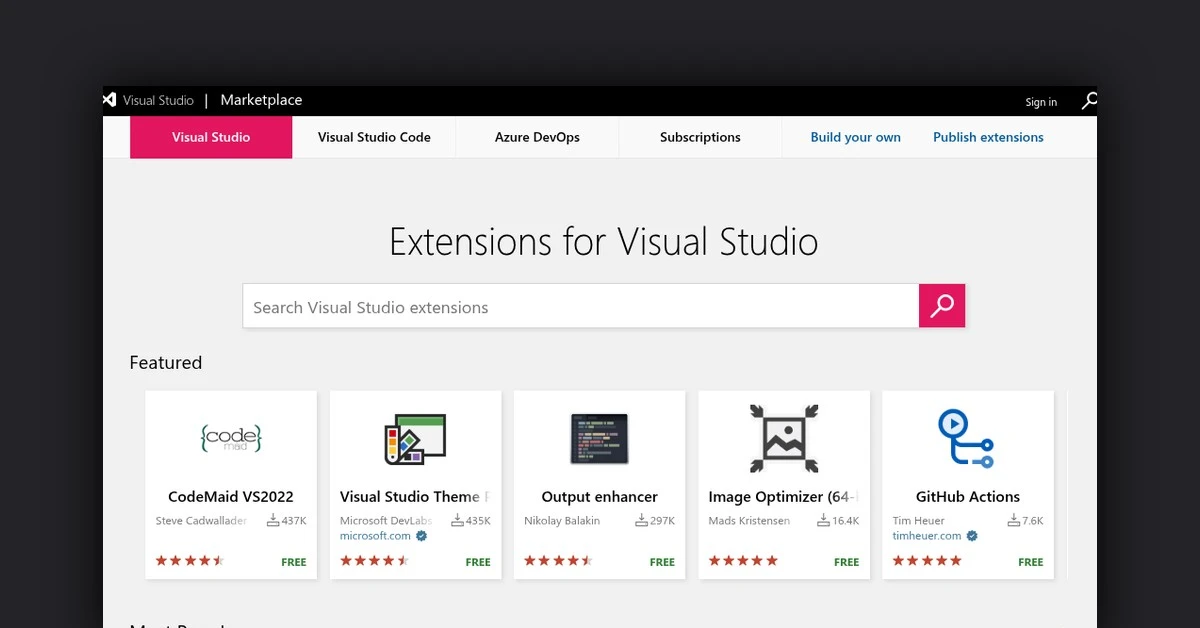Click the Visual Studio extensions search field
1200x628 pixels.
[580, 306]
